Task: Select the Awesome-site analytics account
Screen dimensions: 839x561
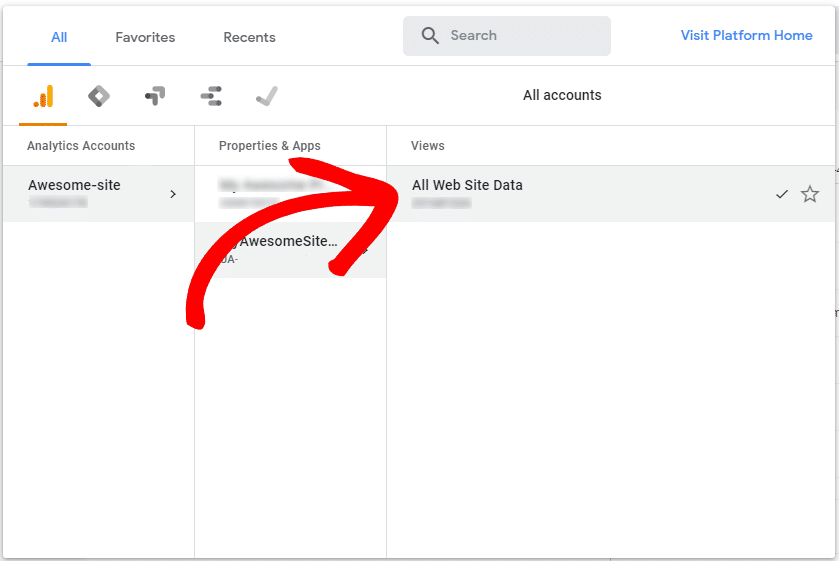Action: click(x=98, y=194)
